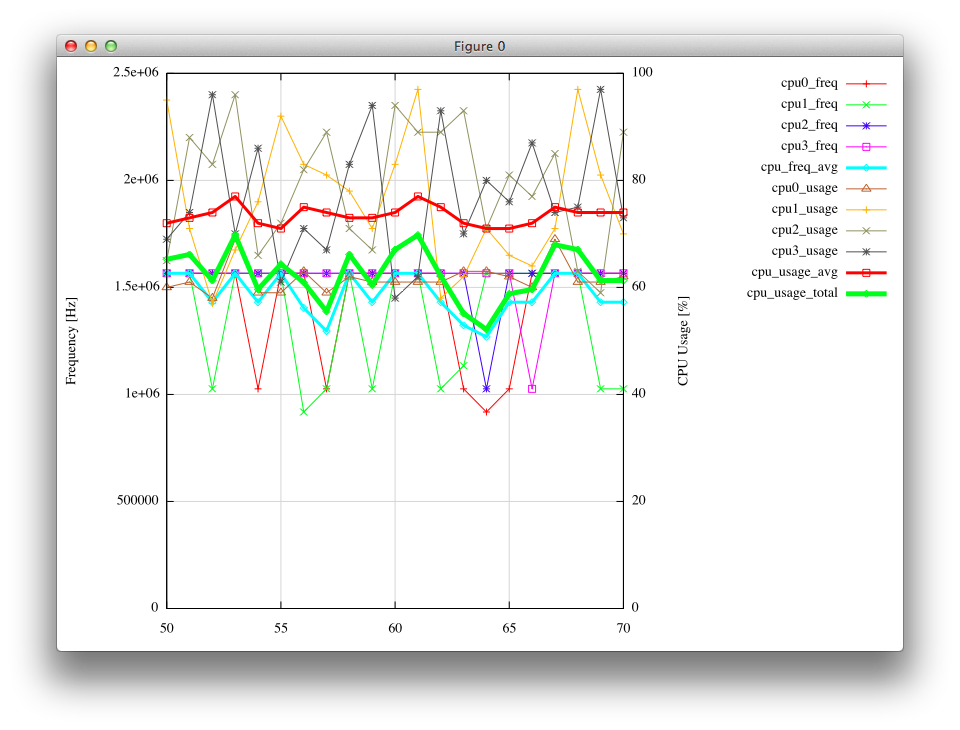
Task: Click the 100 right-axis tick label
Action: click(642, 72)
